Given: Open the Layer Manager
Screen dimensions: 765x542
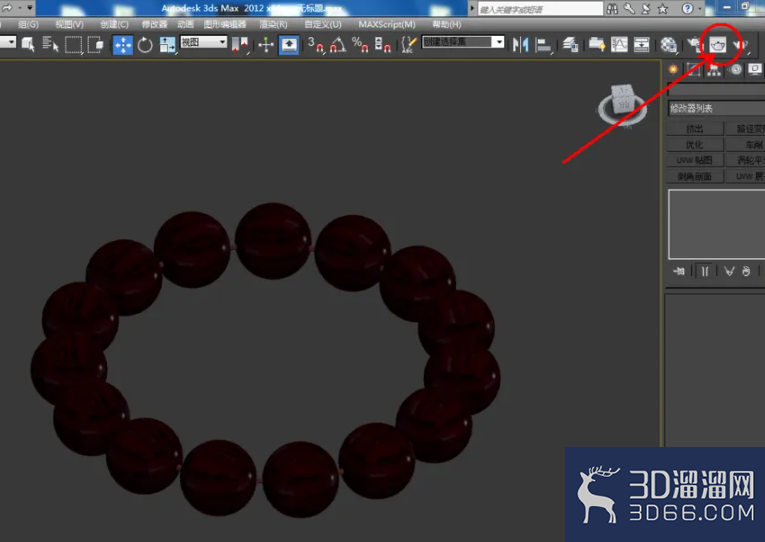Looking at the screenshot, I should click(570, 45).
